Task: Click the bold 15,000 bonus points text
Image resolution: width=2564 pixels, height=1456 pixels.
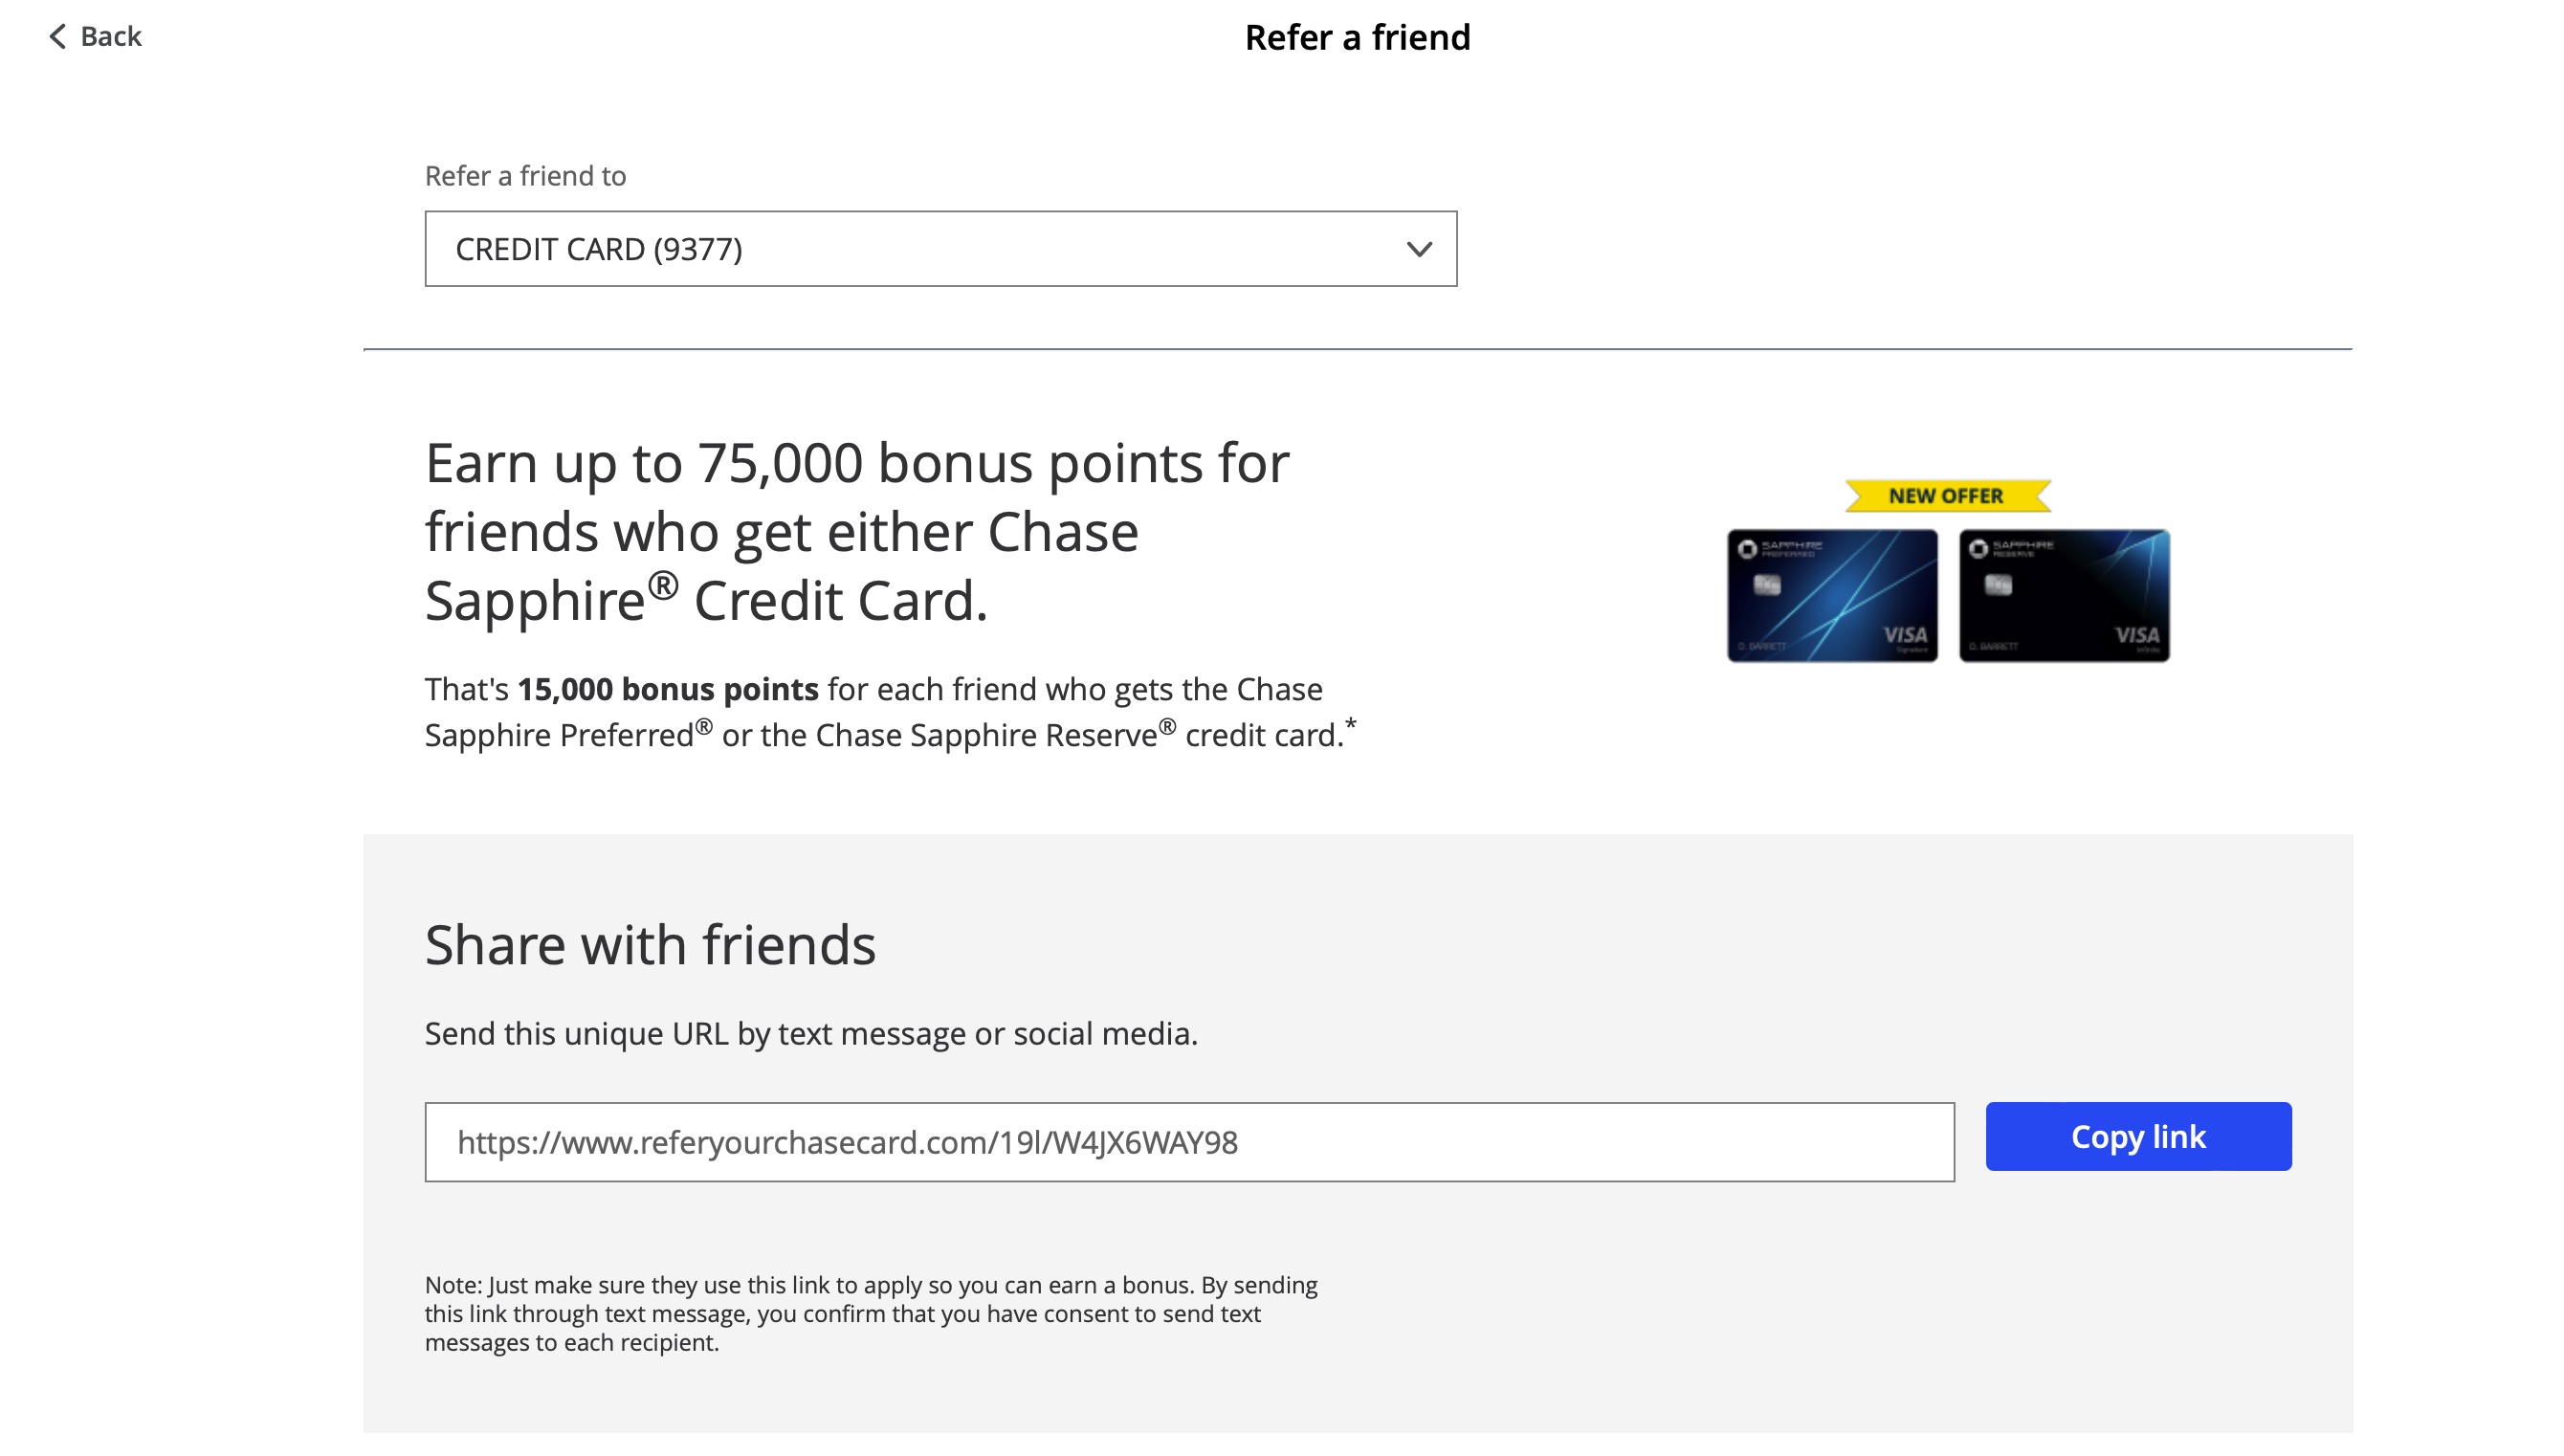Action: point(668,689)
